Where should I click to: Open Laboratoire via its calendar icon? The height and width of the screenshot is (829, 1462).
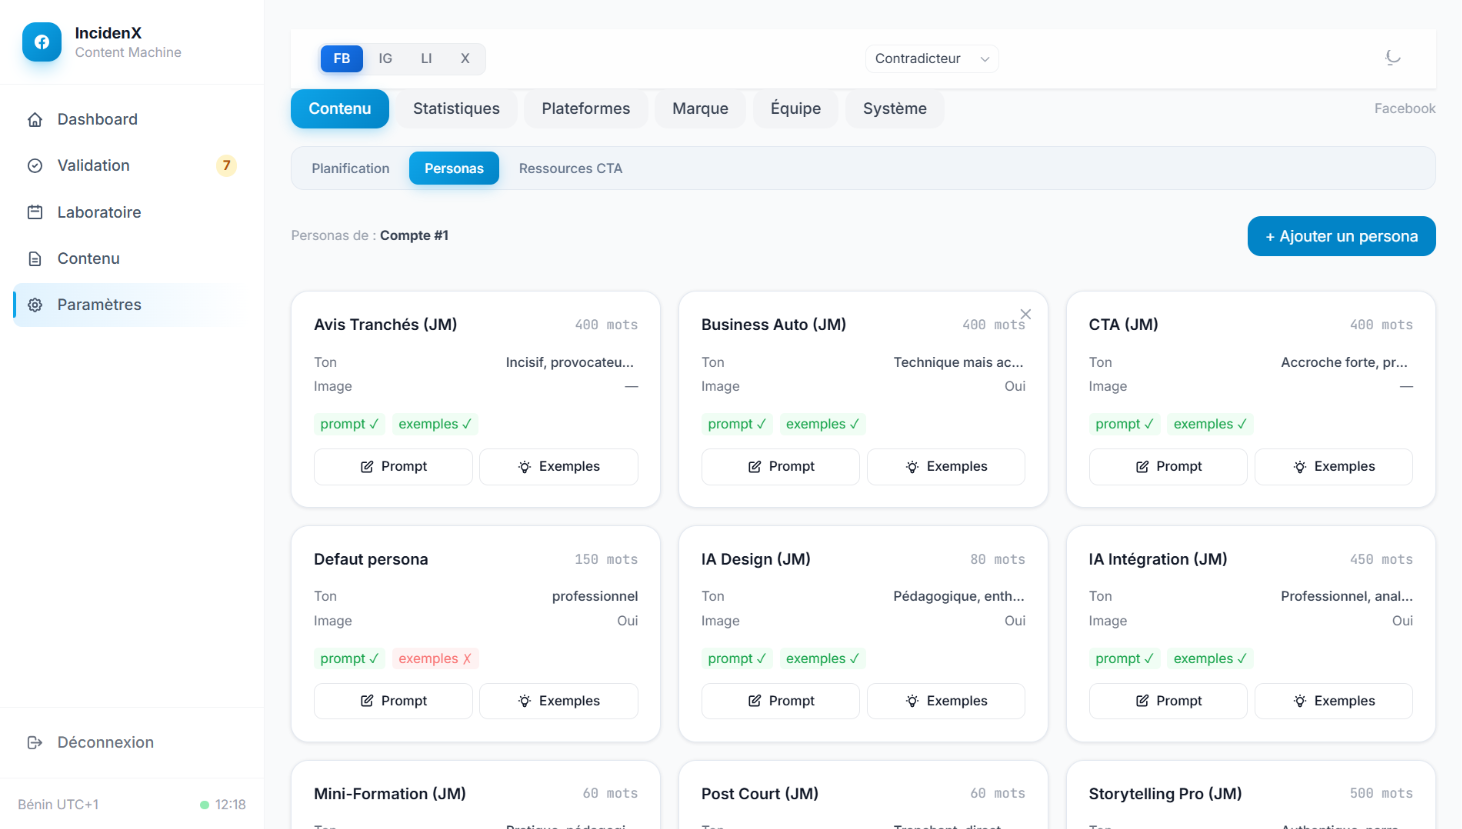(35, 212)
